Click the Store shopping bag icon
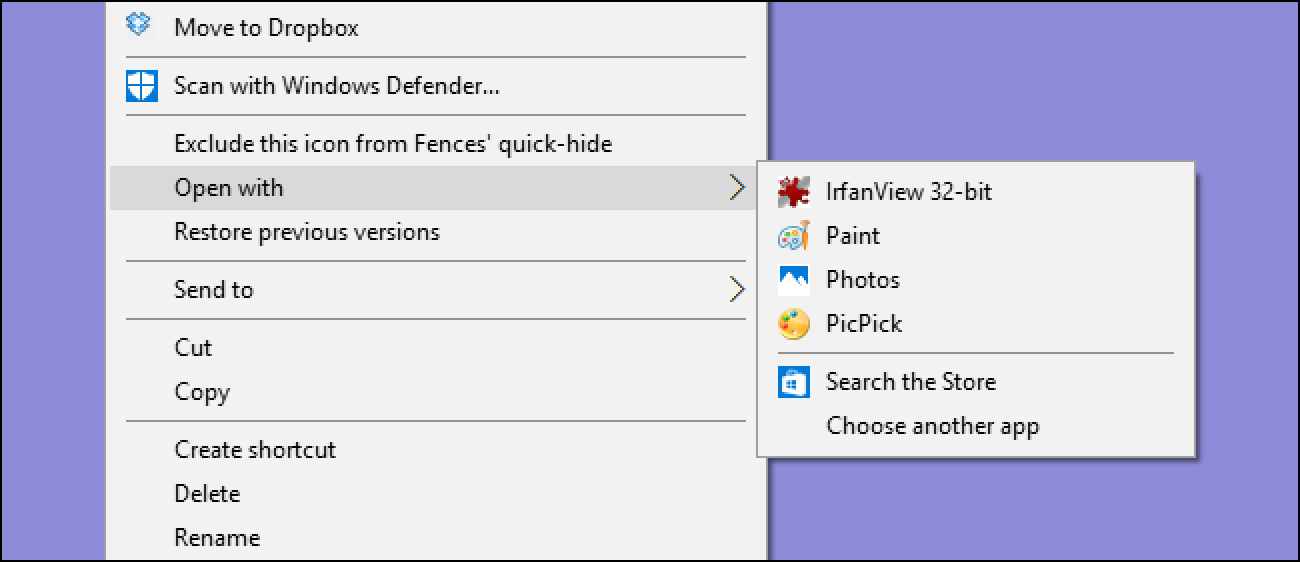 click(x=793, y=382)
